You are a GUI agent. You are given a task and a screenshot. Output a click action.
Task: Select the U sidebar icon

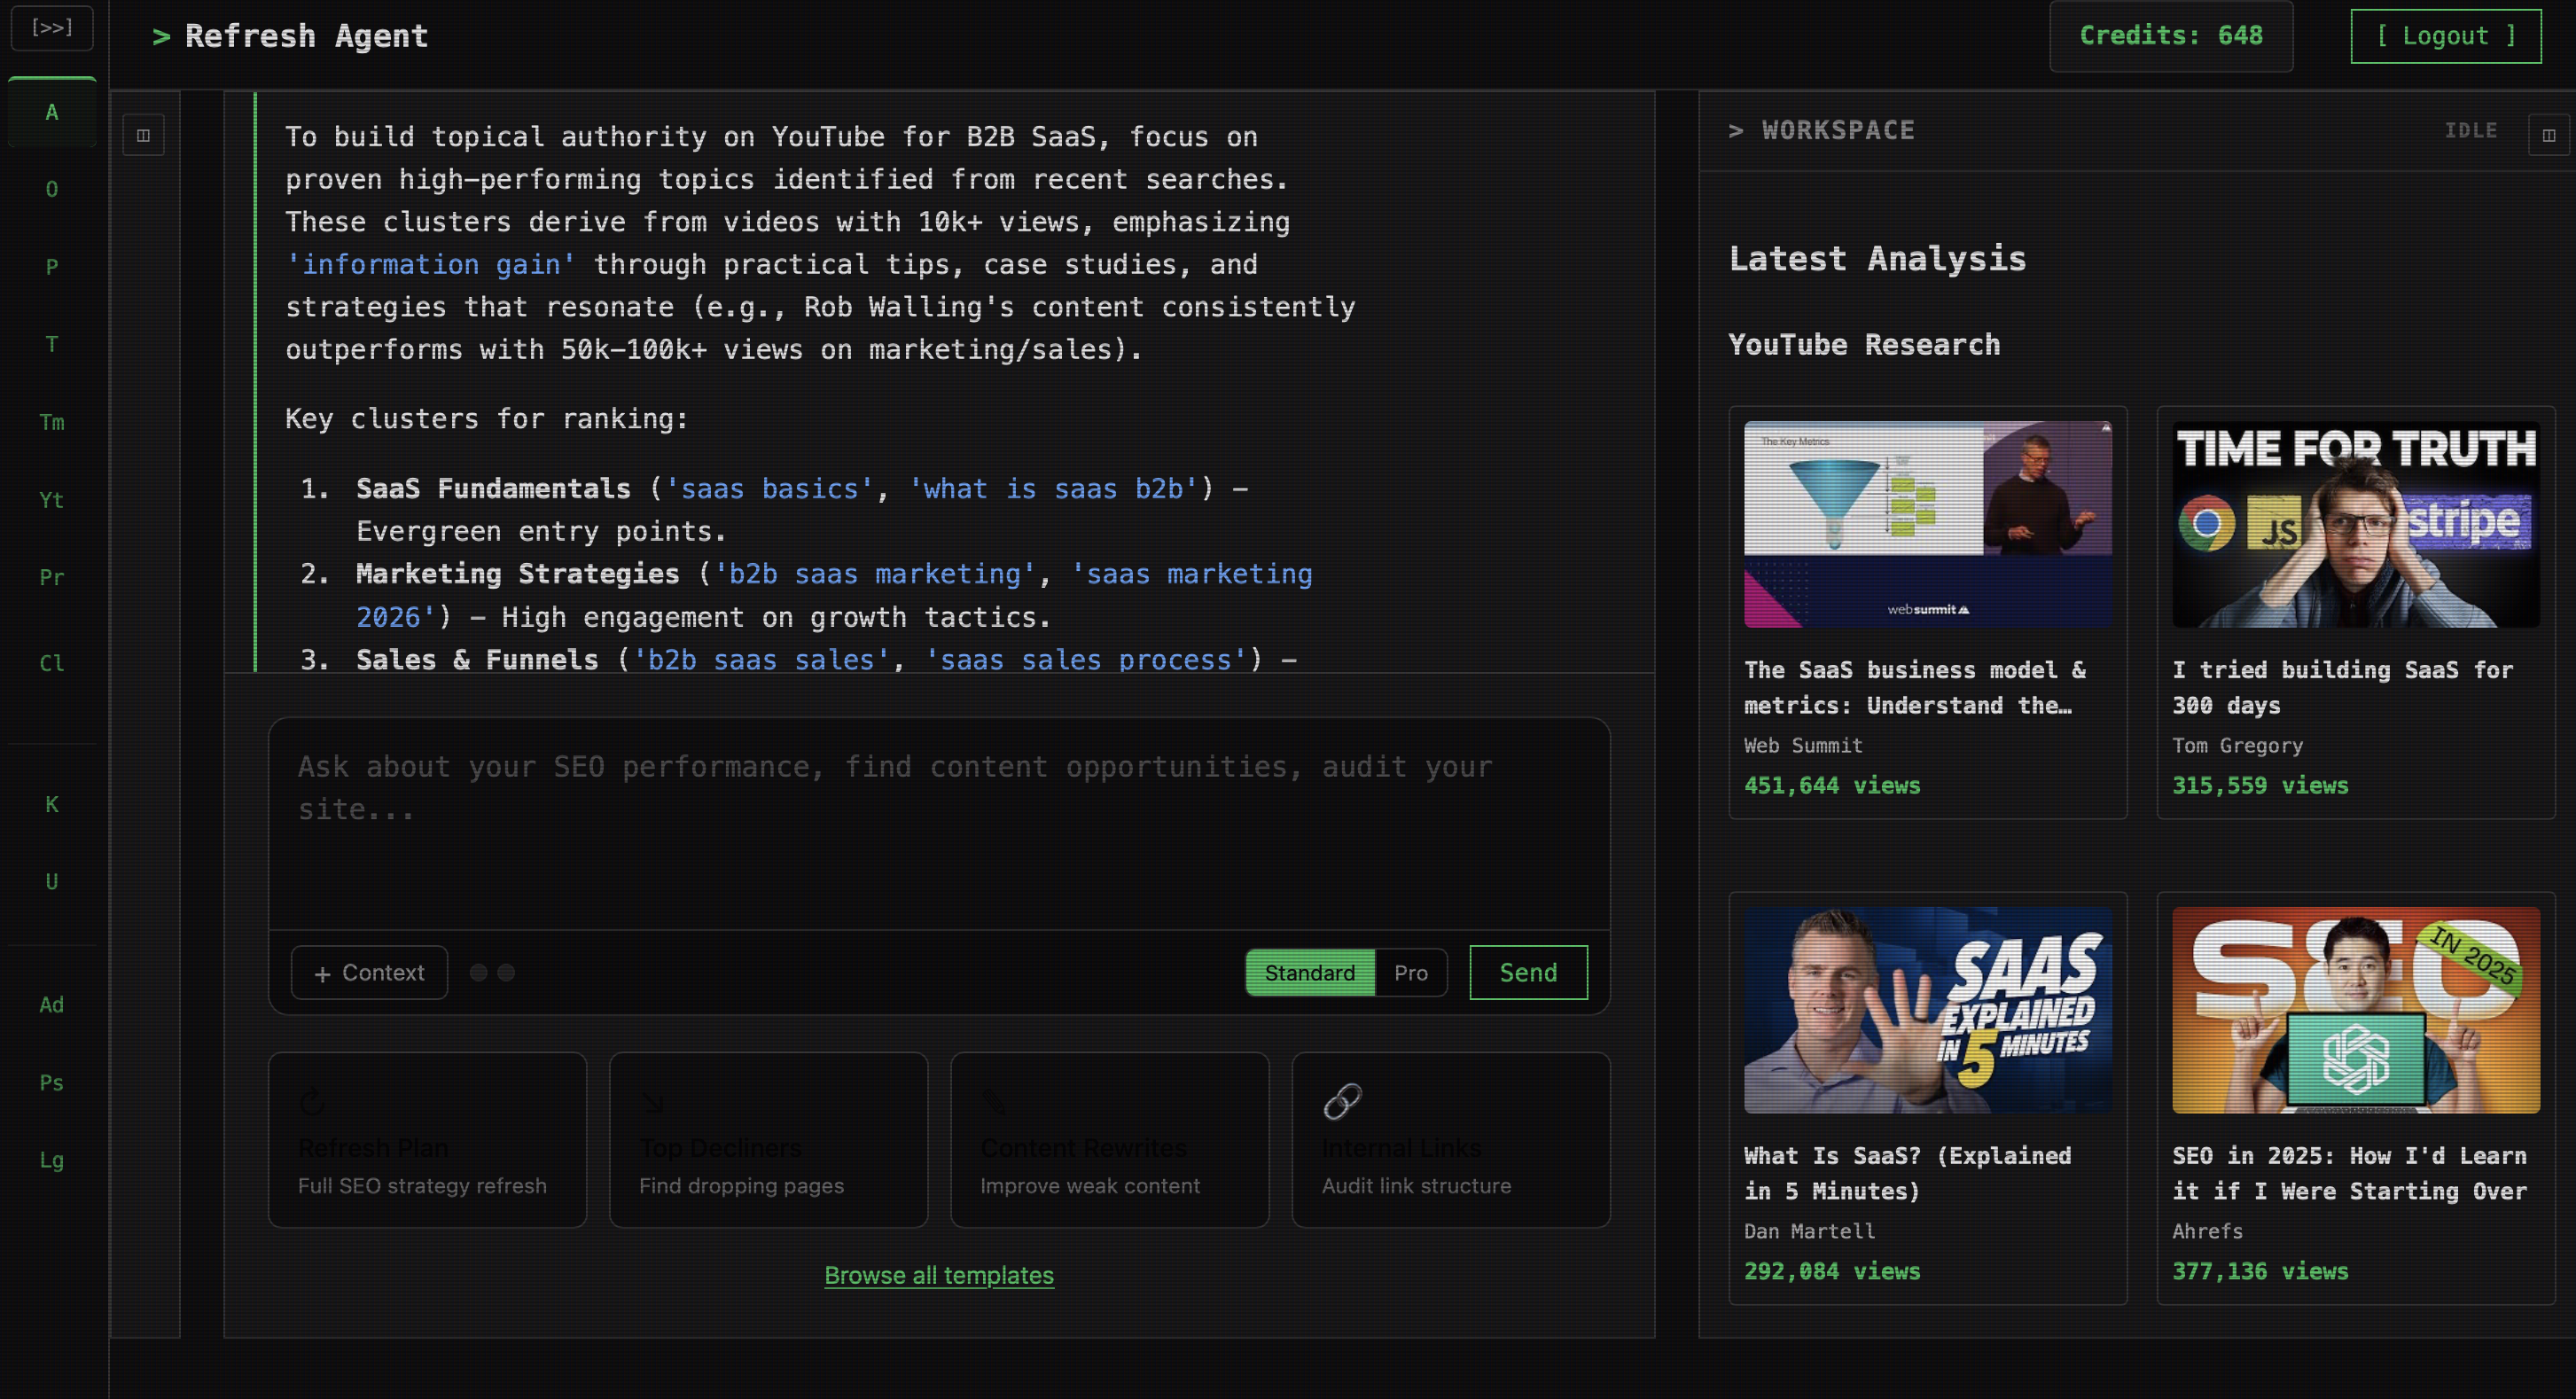pos(51,880)
